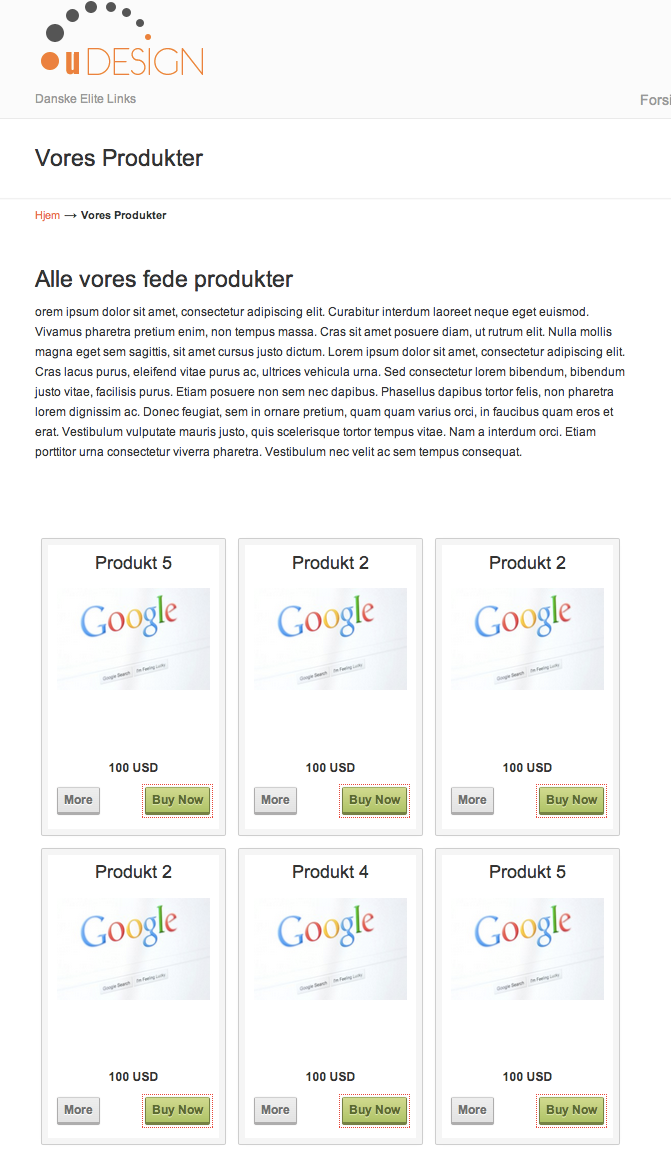Open Google thumbnail of top-right Produkt 2
This screenshot has width=671, height=1167.
527,639
